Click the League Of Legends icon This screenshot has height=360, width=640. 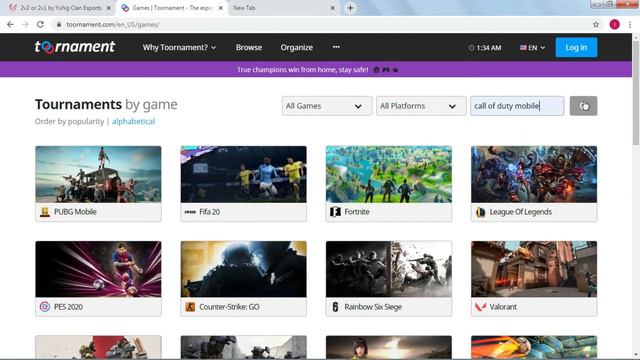pos(480,212)
